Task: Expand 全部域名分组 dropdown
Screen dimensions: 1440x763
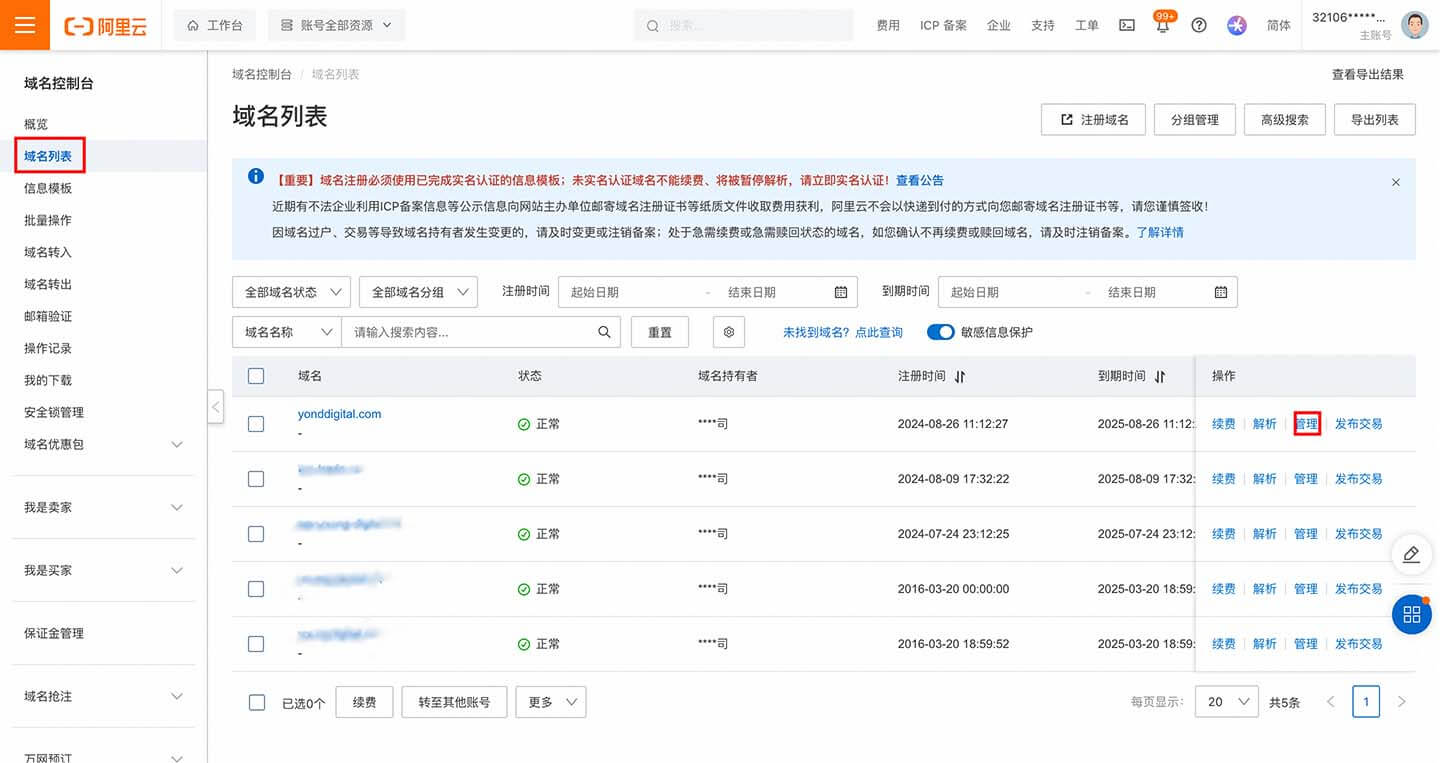Action: pos(418,292)
